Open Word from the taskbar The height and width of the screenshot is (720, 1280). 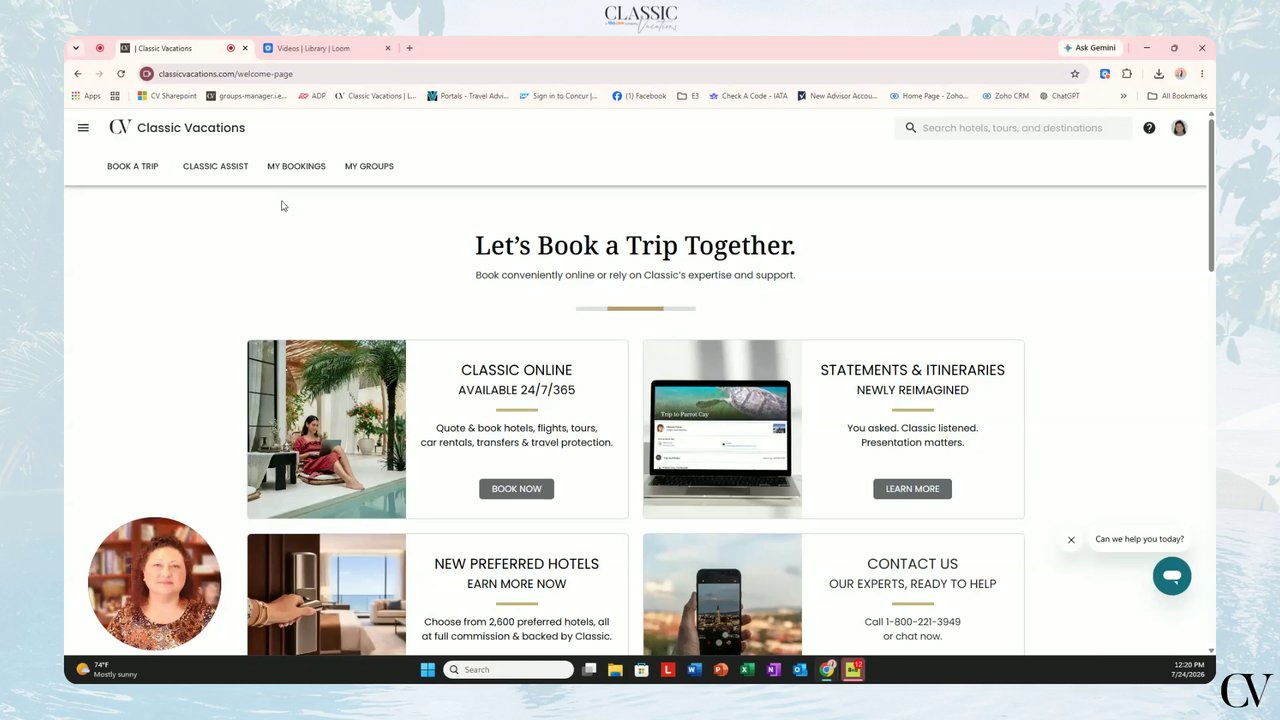tap(694, 670)
